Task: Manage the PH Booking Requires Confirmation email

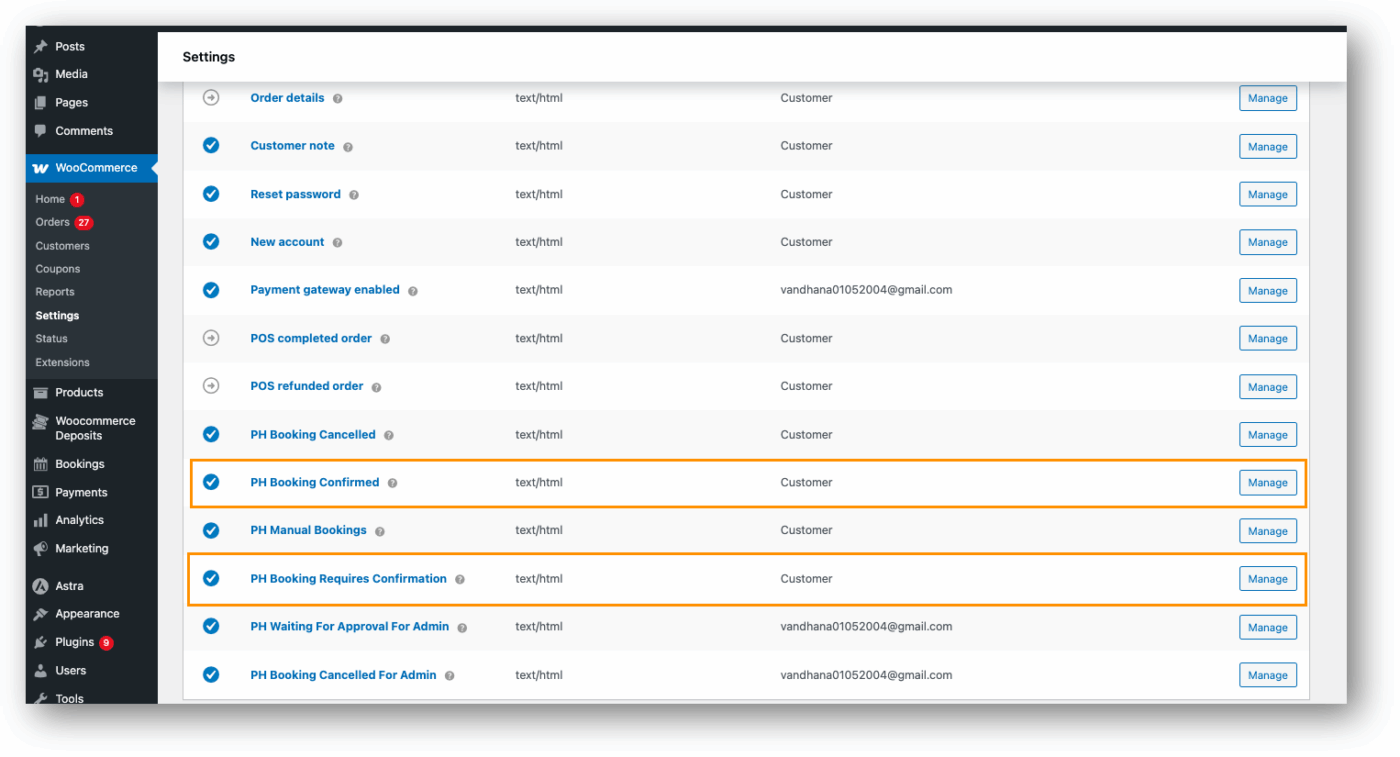Action: tap(1268, 578)
